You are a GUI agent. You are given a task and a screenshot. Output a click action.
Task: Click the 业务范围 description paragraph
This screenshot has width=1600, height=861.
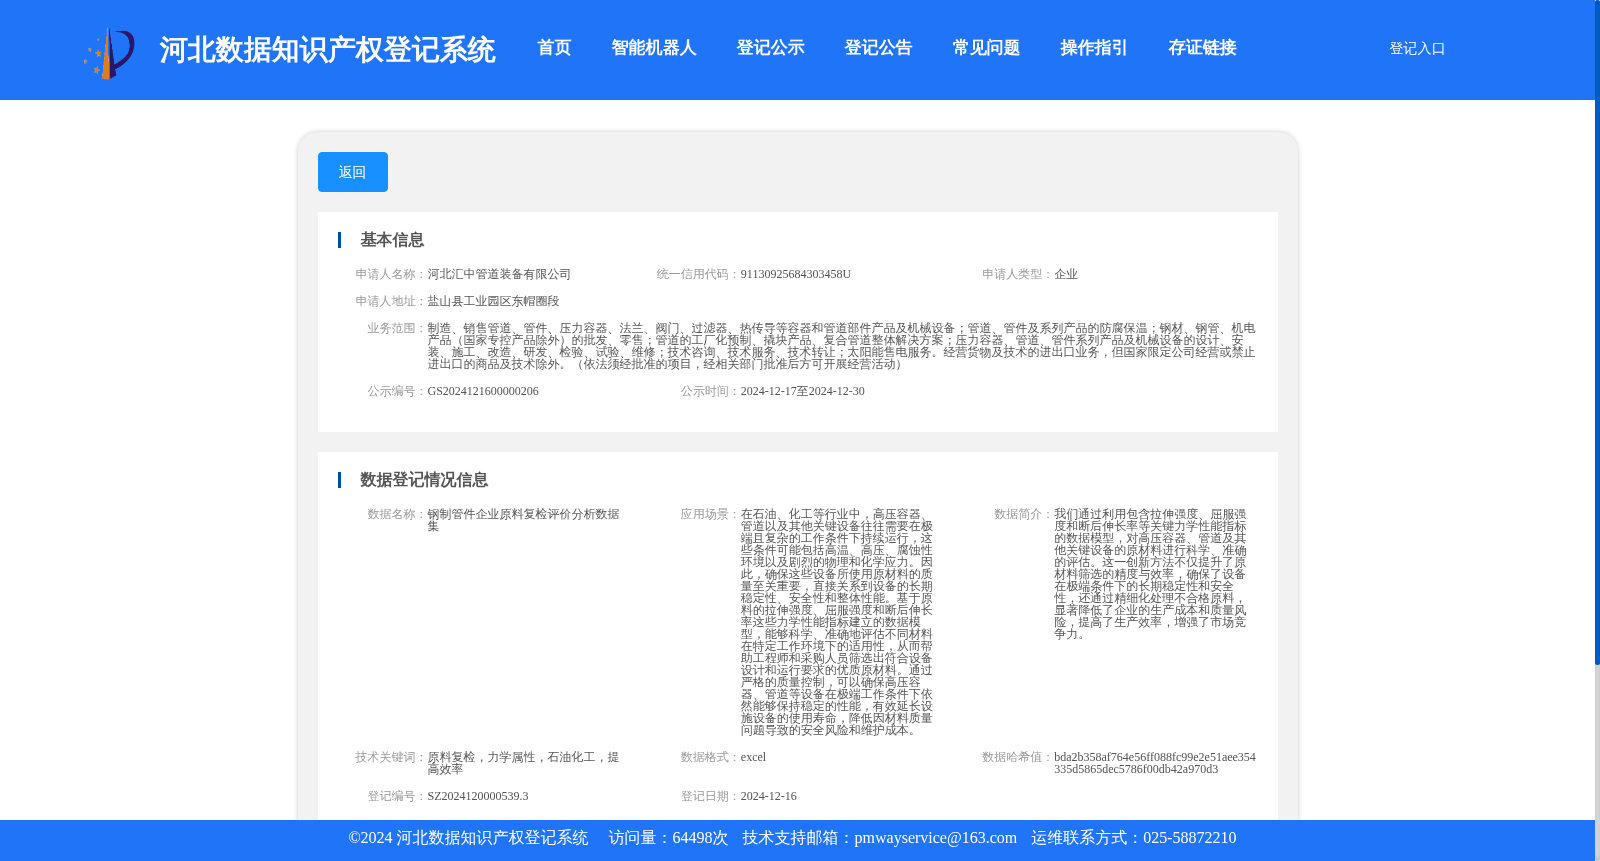coord(841,346)
